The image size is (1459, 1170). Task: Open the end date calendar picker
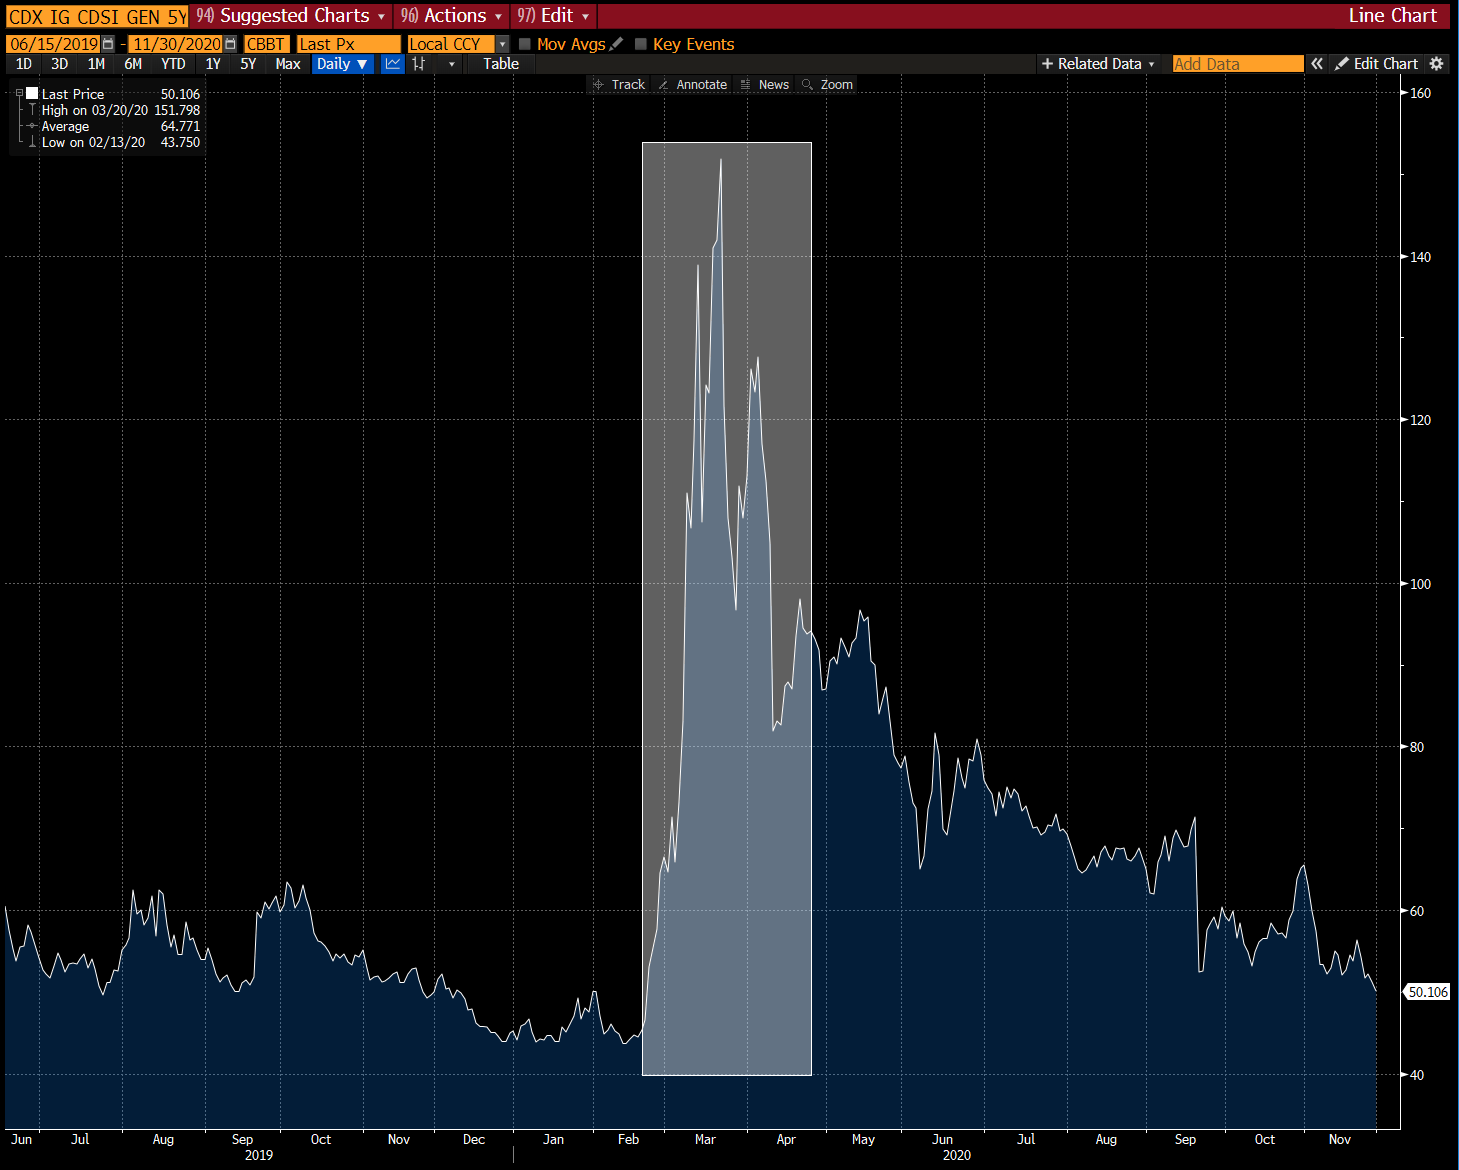coord(231,44)
